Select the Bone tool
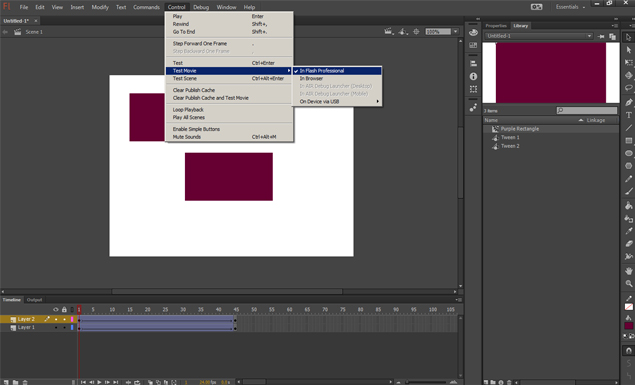Image resolution: width=635 pixels, height=385 pixels. (629, 256)
